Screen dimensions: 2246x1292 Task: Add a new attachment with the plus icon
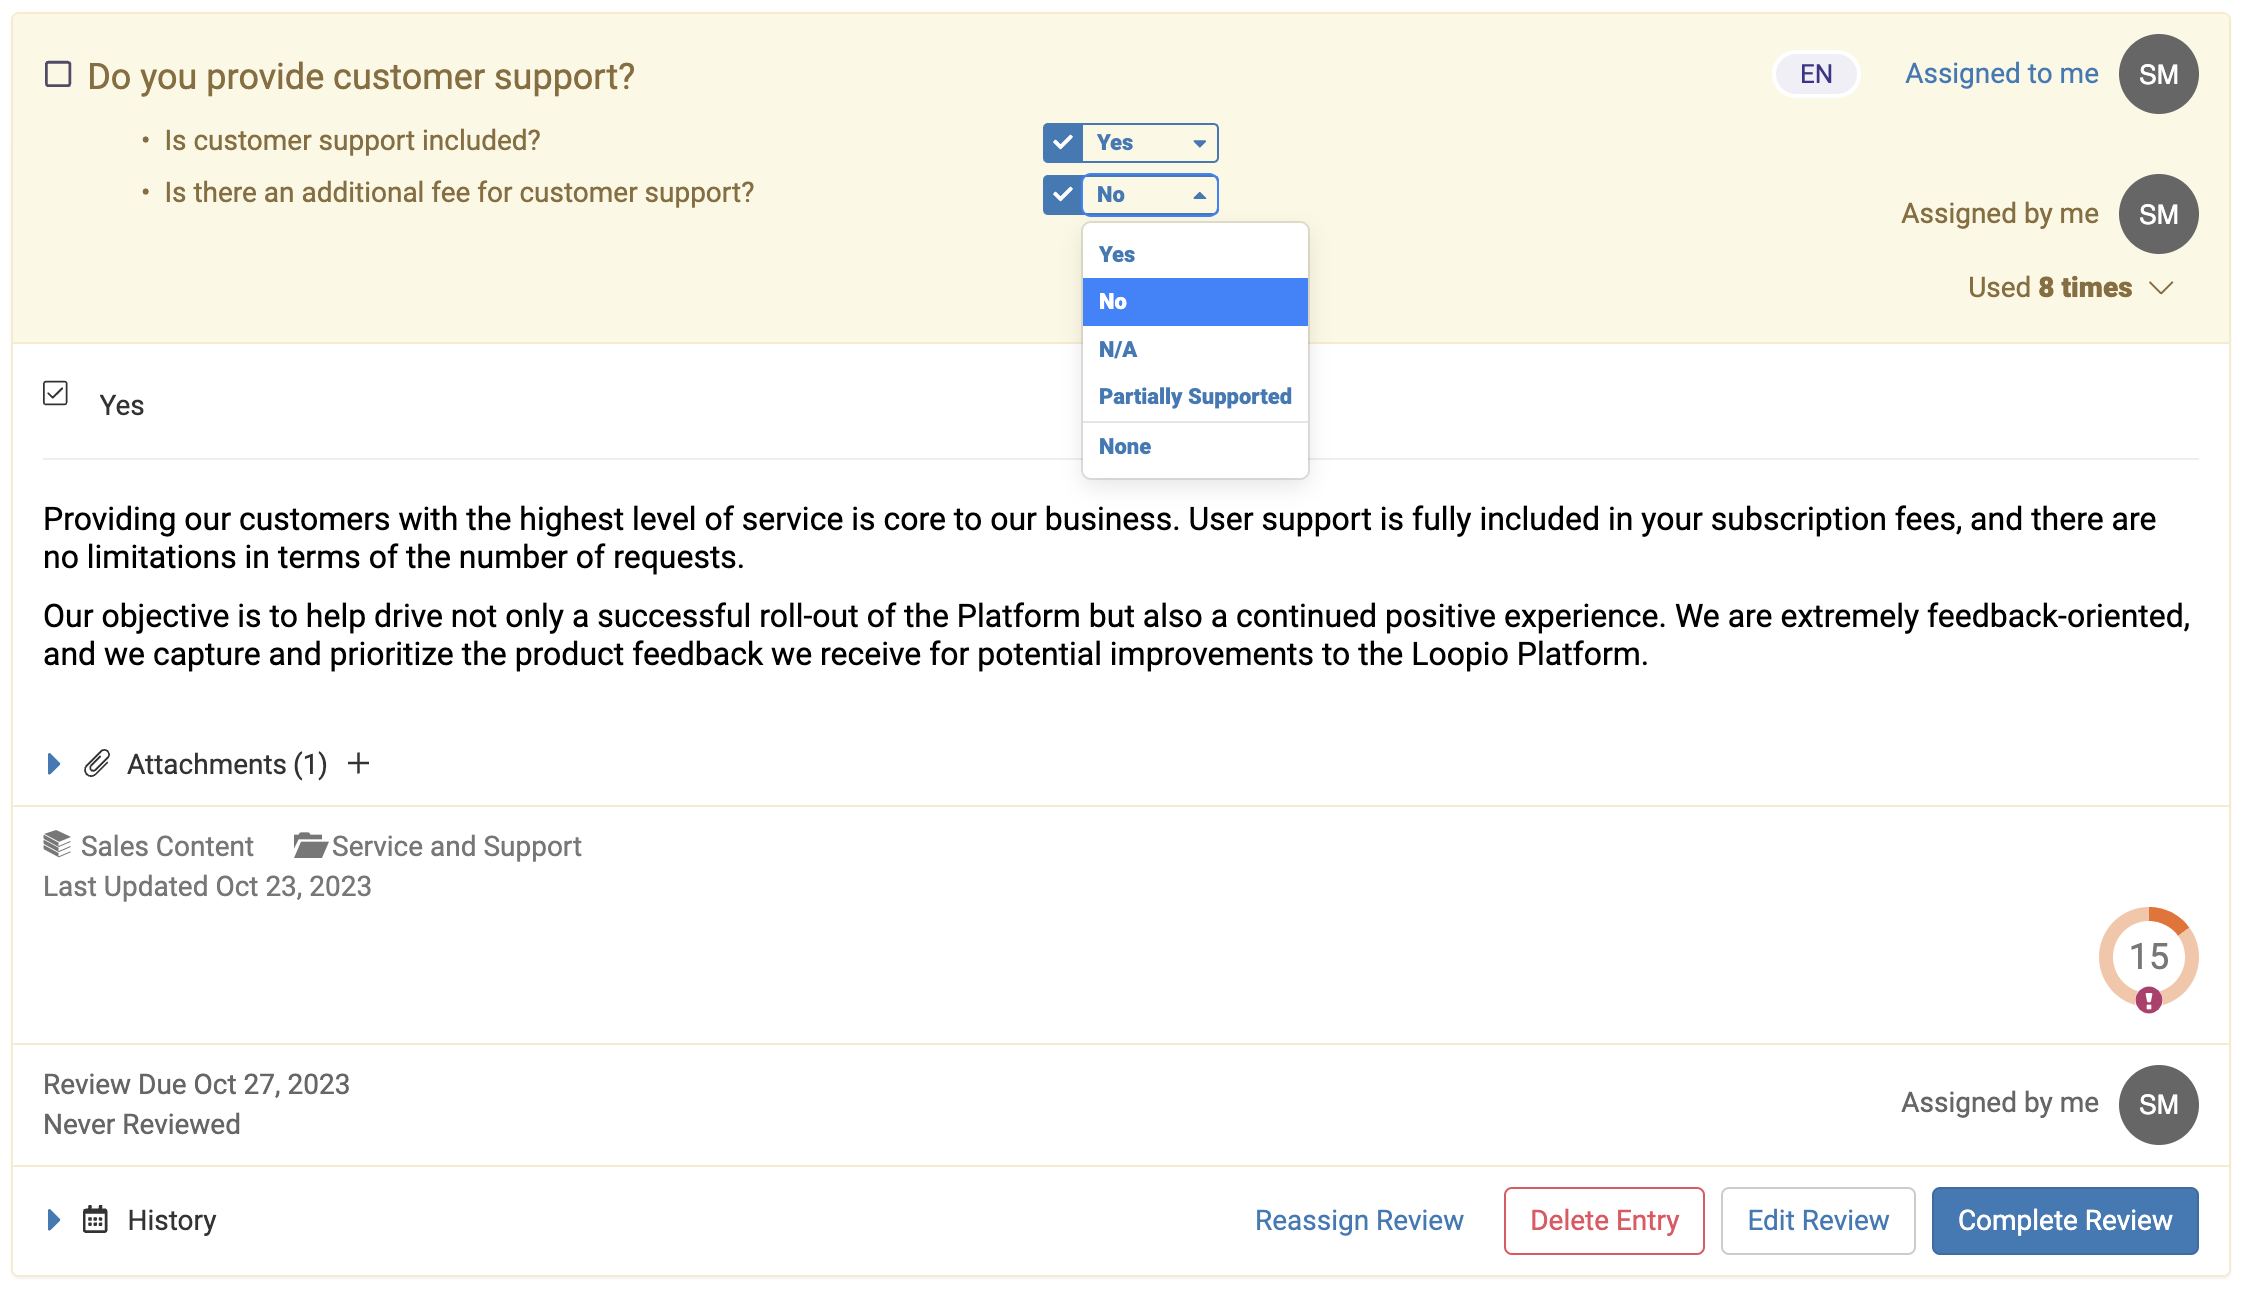pos(358,763)
